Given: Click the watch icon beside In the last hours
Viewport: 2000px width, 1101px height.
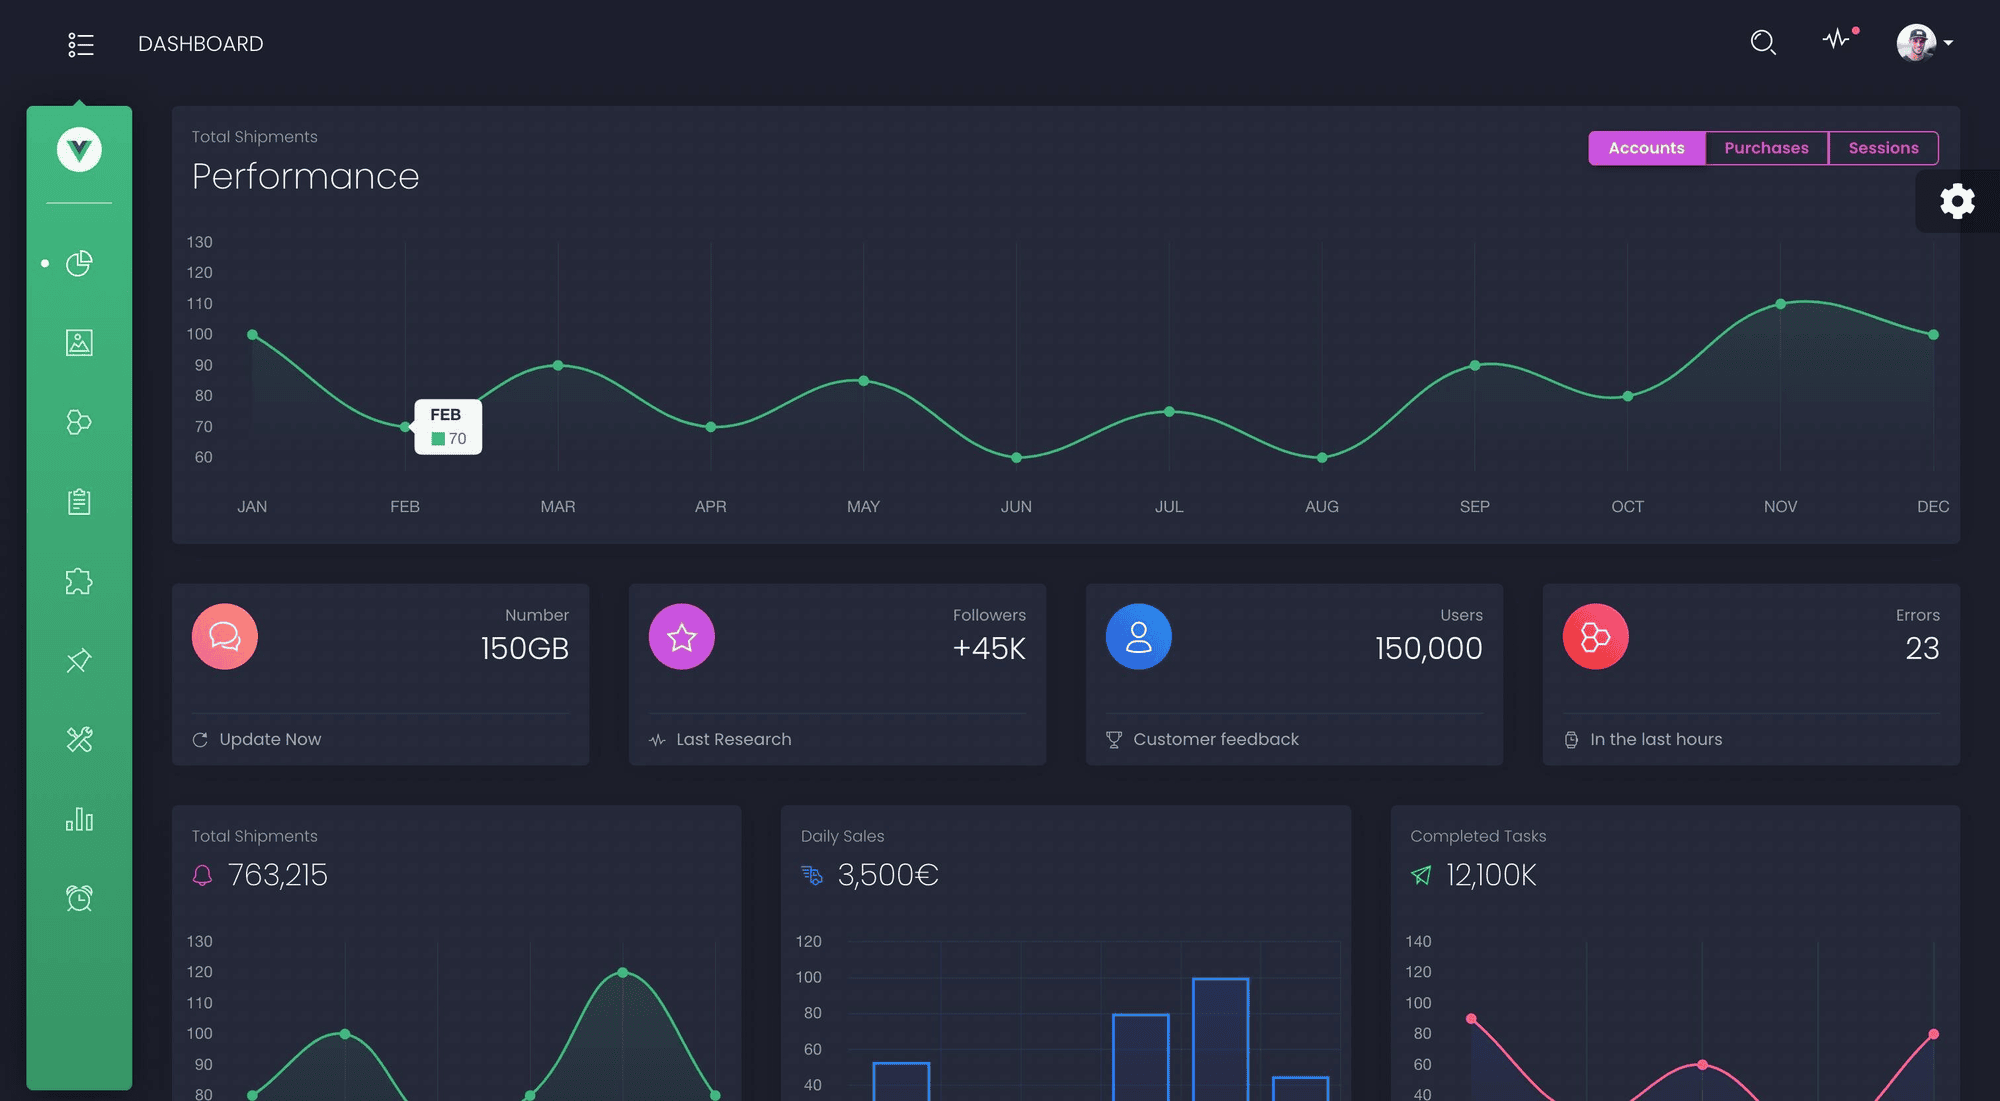Looking at the screenshot, I should tap(1571, 740).
